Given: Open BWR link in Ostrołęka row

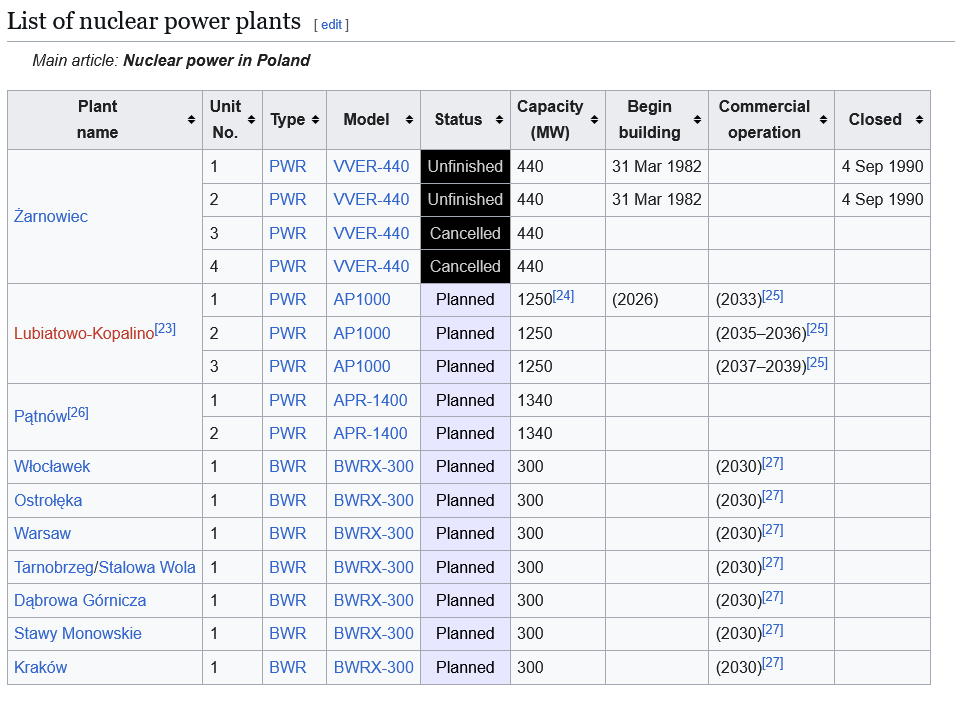Looking at the screenshot, I should [288, 500].
